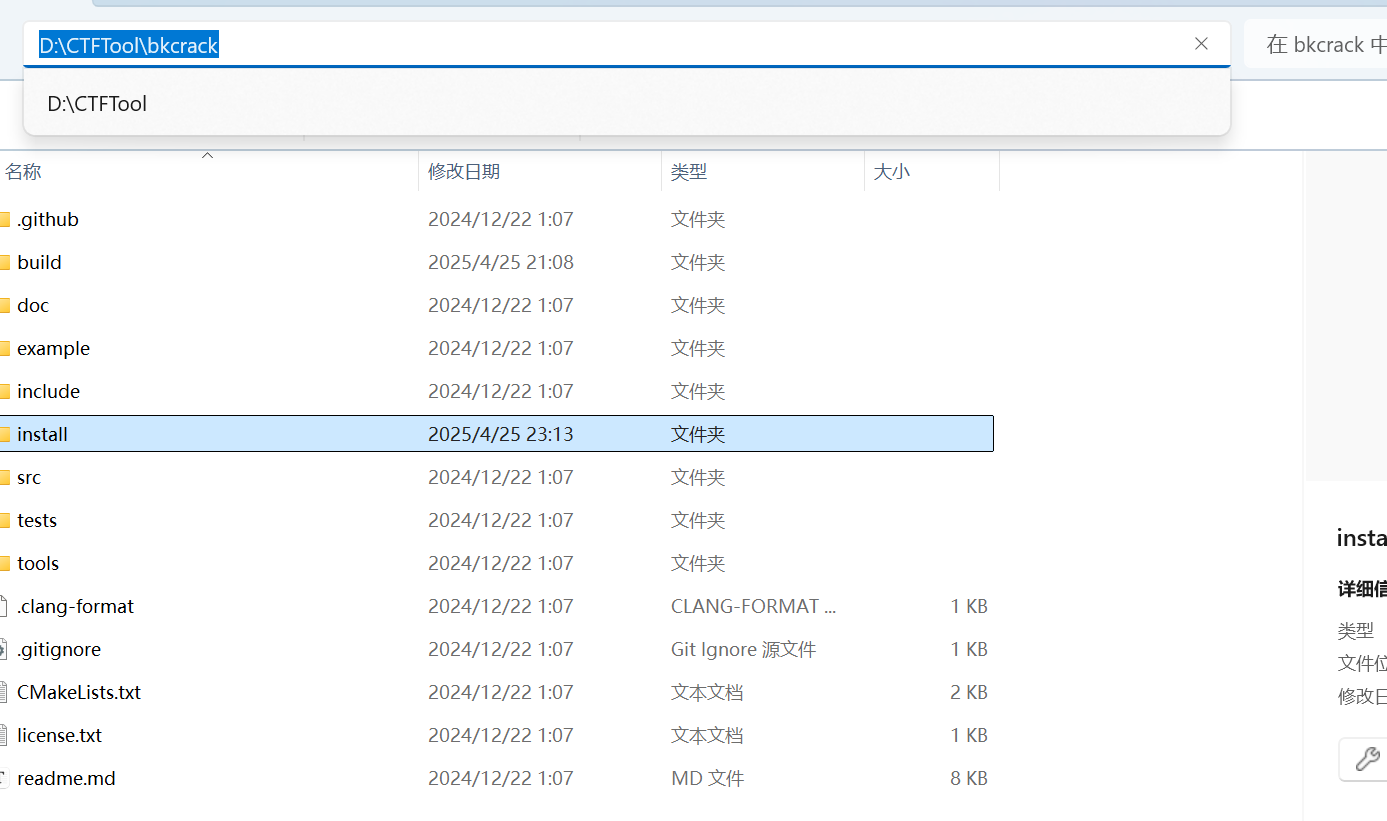Click inside the bkcrack search box
Viewport: 1387px width, 821px height.
click(x=1330, y=44)
